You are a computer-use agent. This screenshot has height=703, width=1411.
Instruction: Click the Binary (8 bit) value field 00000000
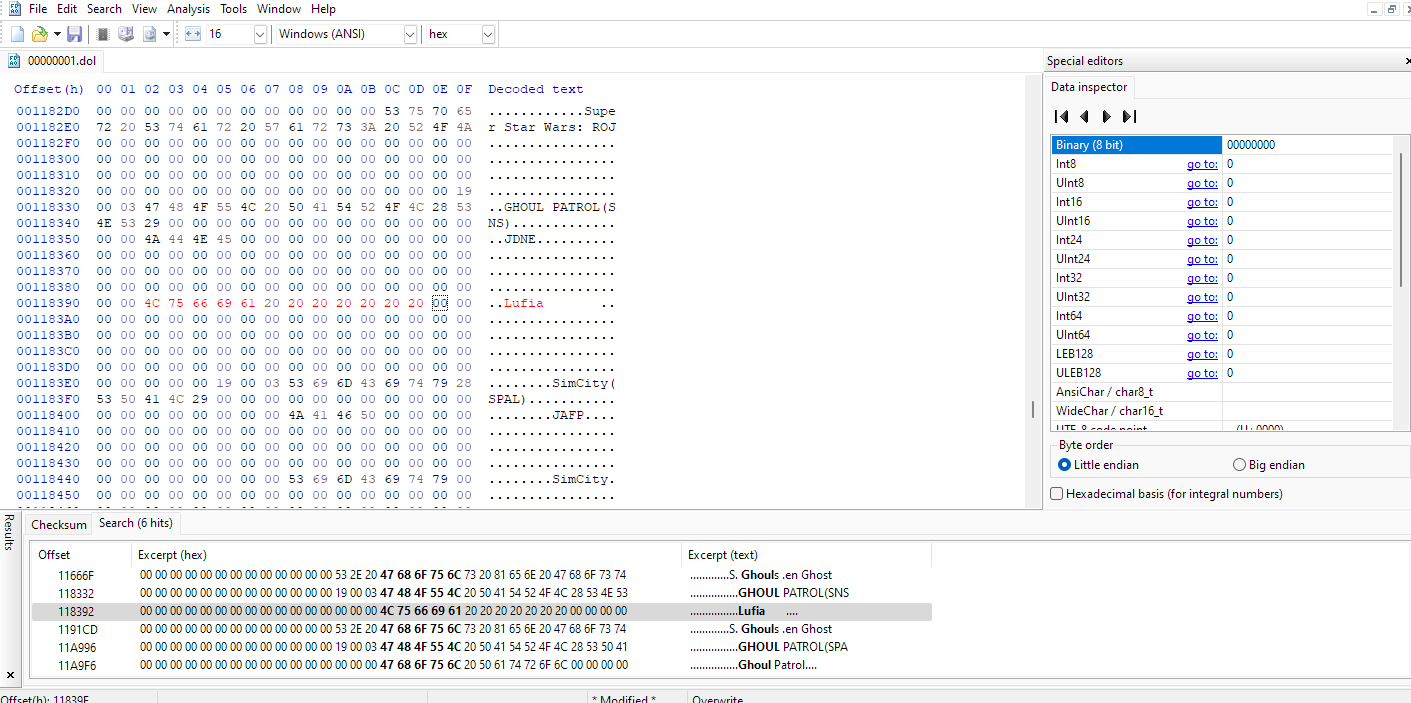tap(1307, 145)
